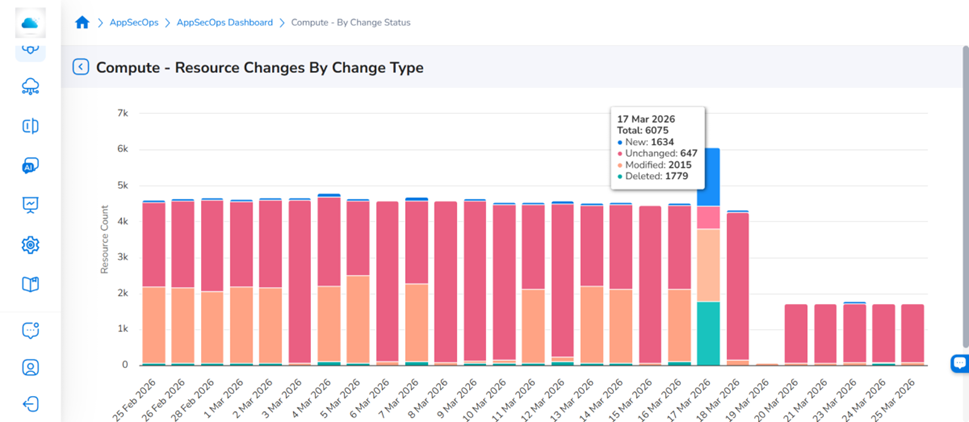
Task: Click the logout icon in sidebar
Action: 30,405
